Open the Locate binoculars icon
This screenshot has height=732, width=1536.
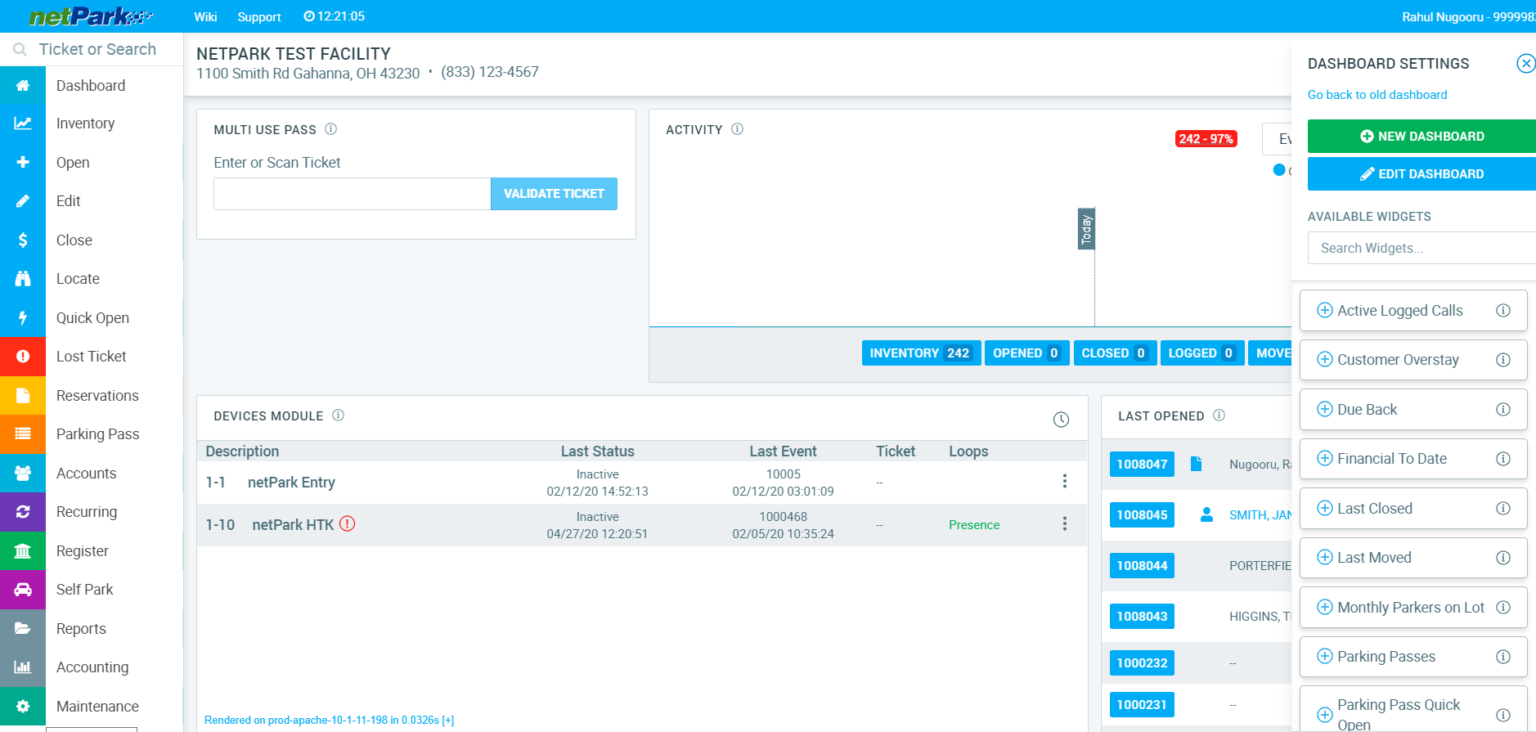pos(22,279)
